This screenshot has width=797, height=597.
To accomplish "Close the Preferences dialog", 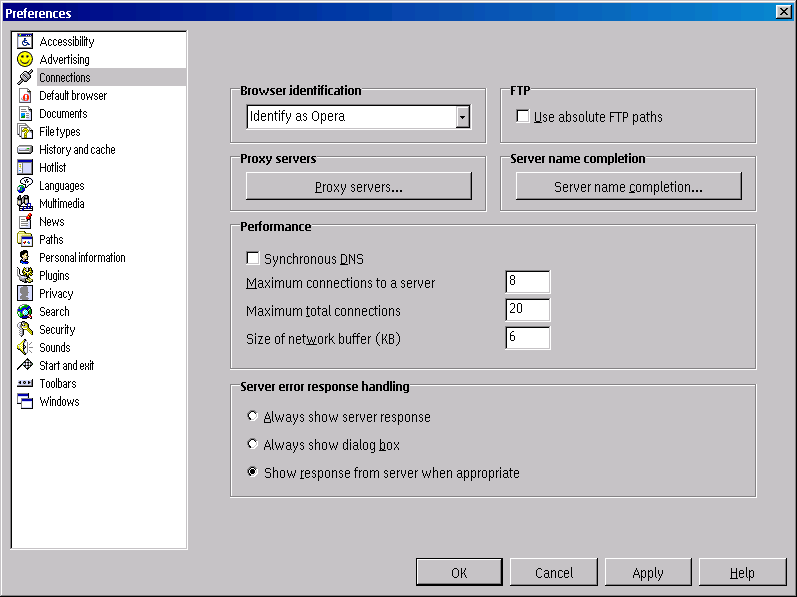I will pyautogui.click(x=783, y=12).
